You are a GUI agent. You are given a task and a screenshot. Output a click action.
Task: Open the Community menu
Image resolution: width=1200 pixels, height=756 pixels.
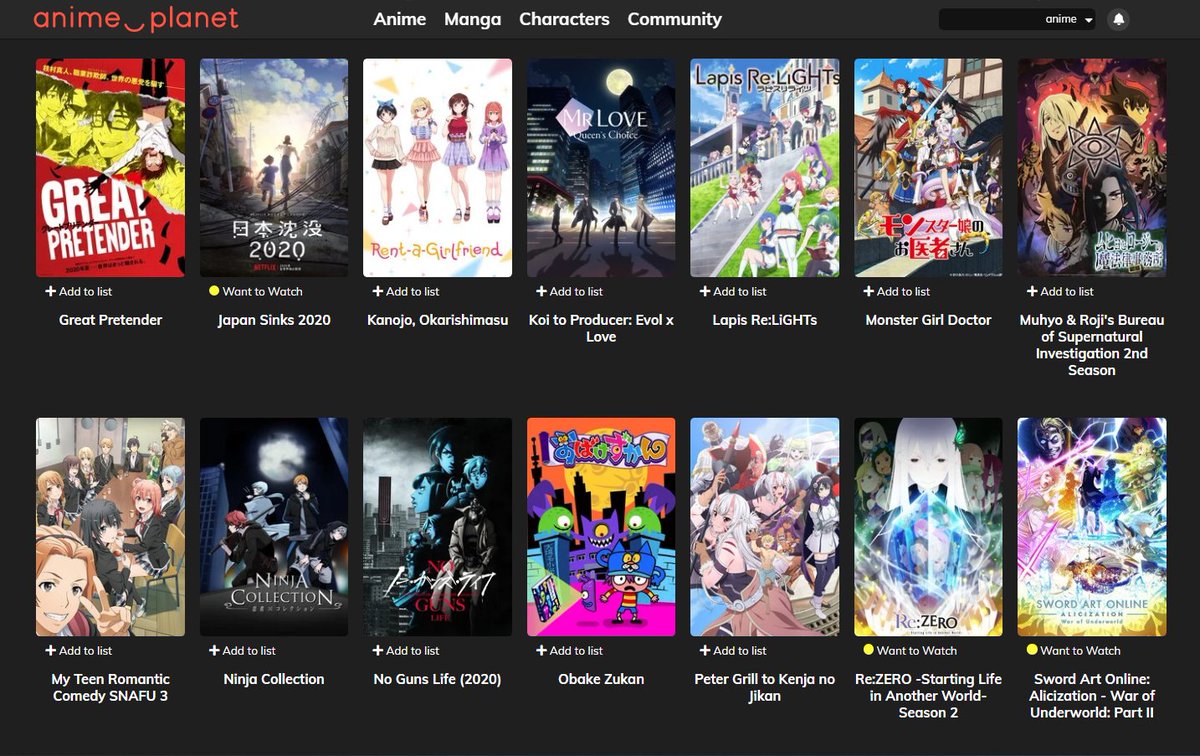point(674,19)
